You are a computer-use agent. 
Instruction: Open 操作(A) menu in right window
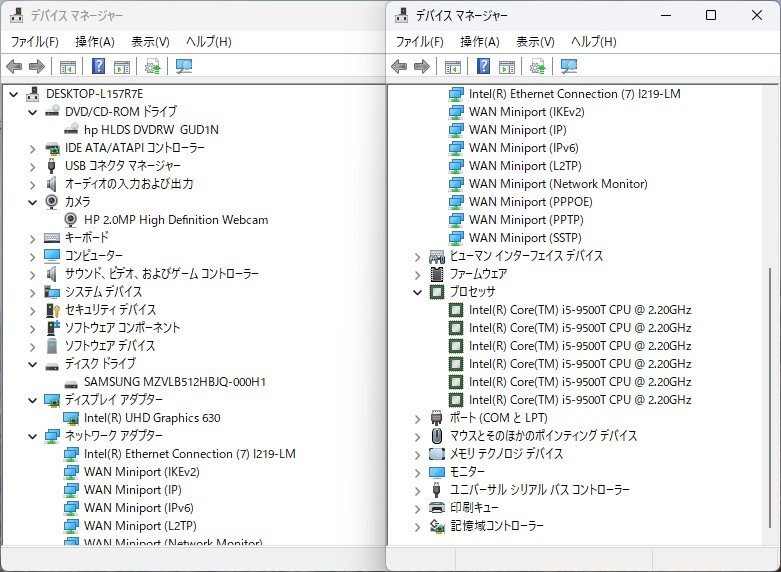point(480,41)
